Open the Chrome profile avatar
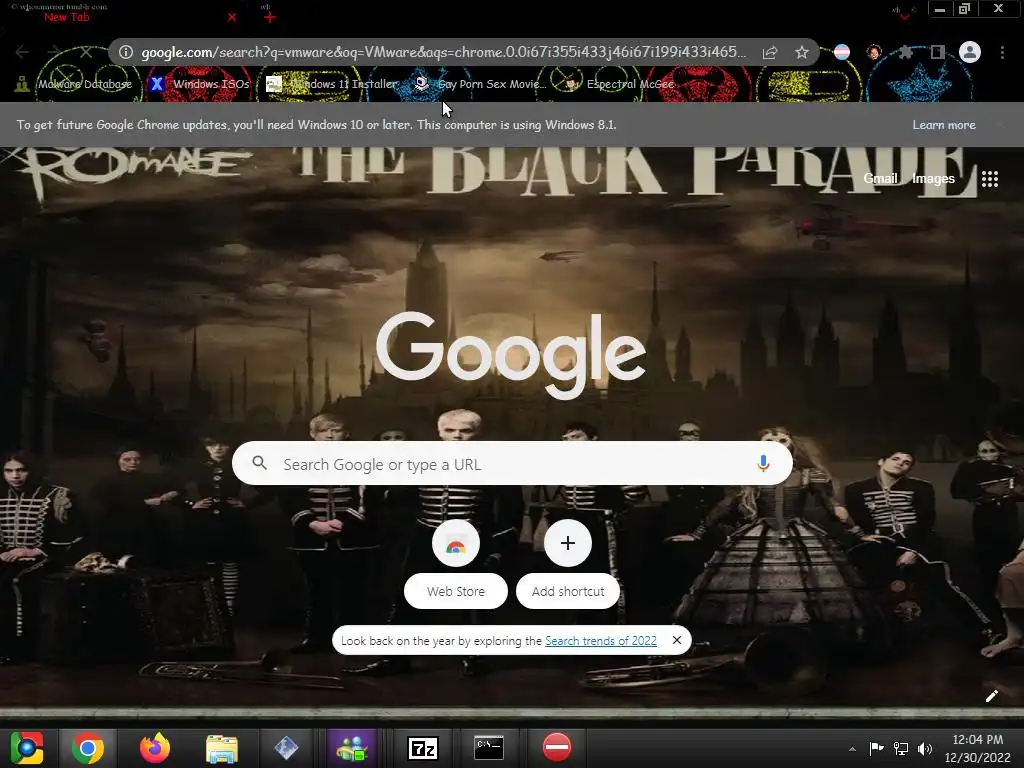 [x=970, y=52]
